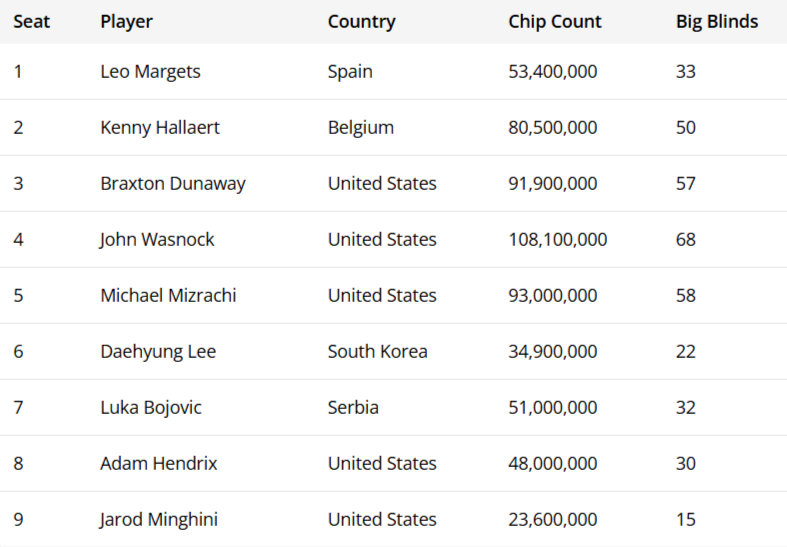
Task: Select the 23,600,000 chip count value
Action: [552, 520]
